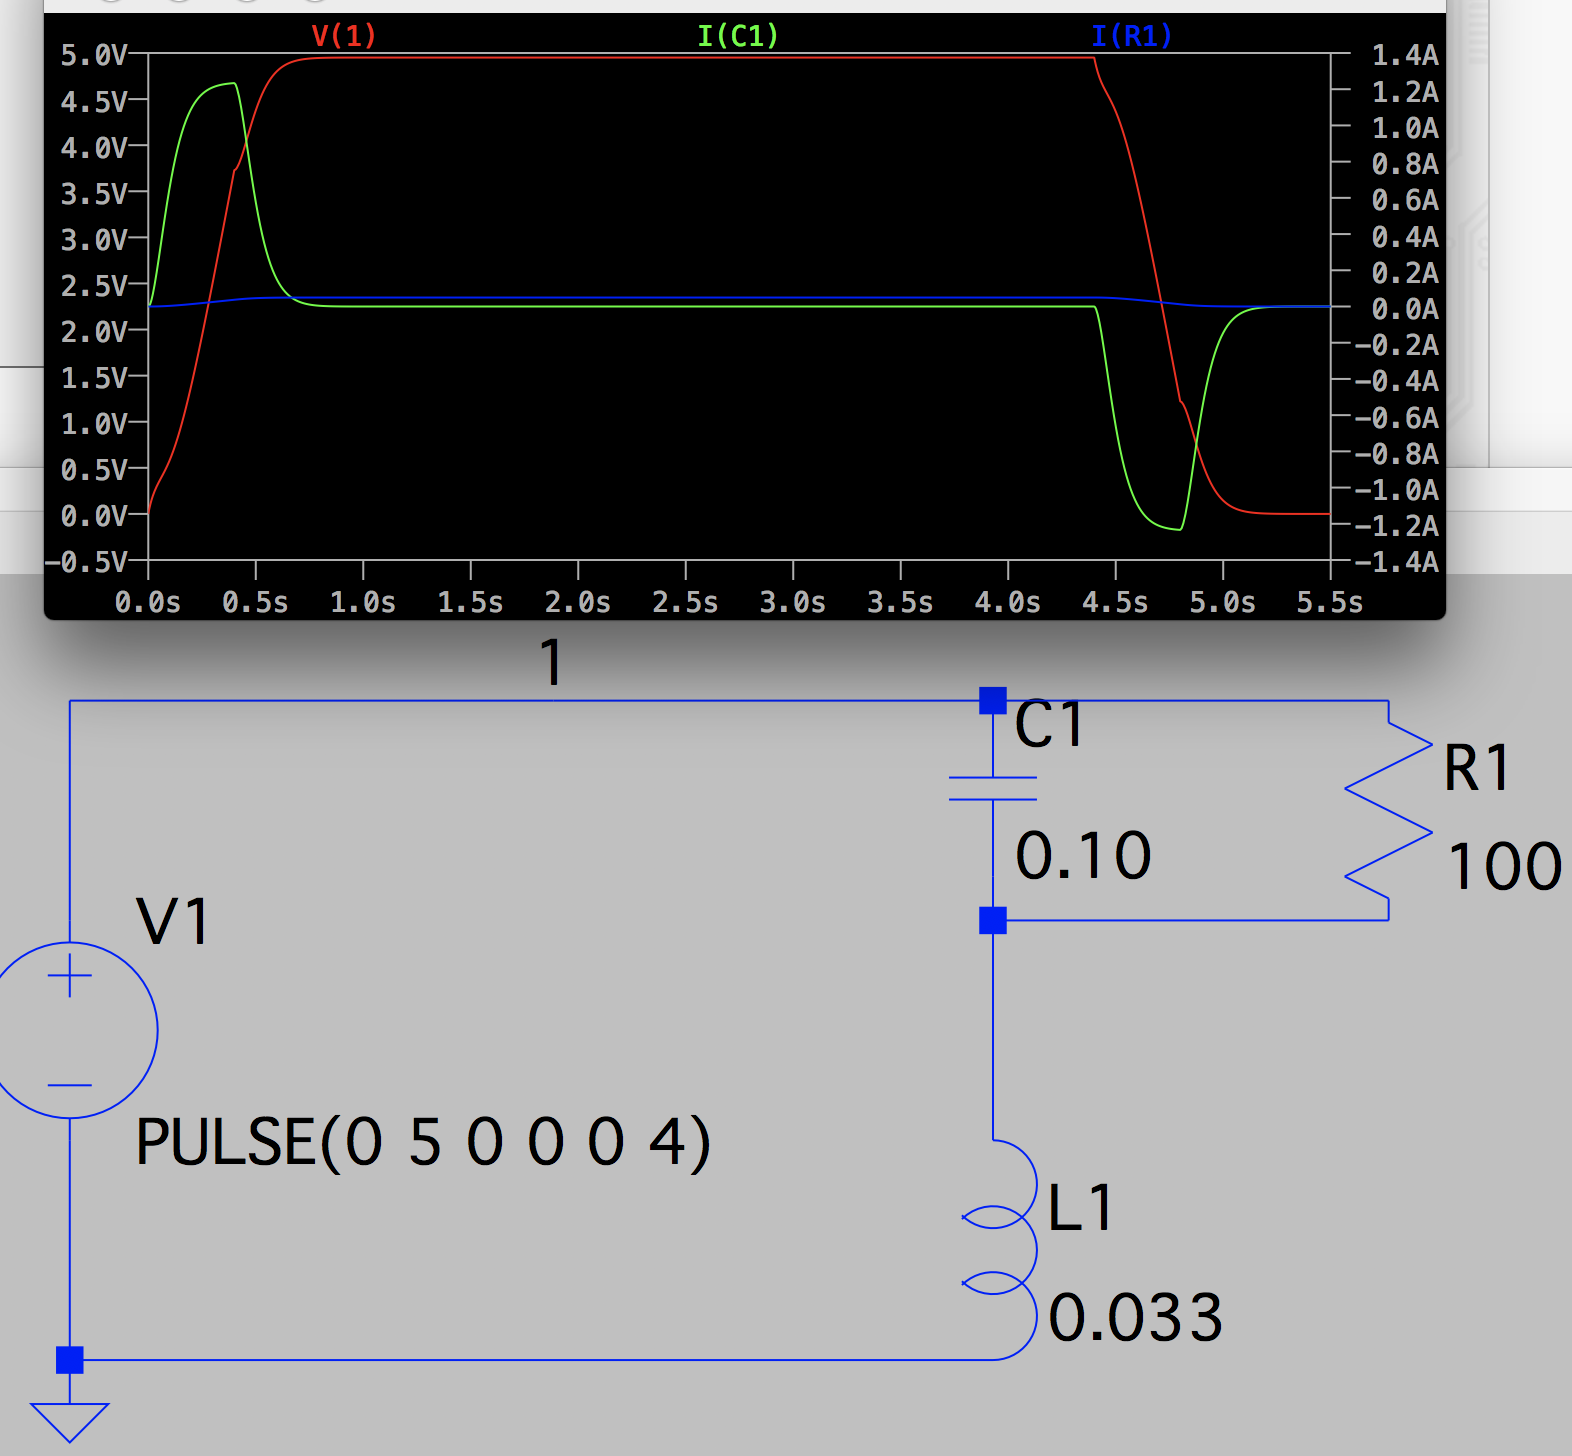Click the 1.4A right axis label
This screenshot has height=1456, width=1572.
(x=1405, y=55)
